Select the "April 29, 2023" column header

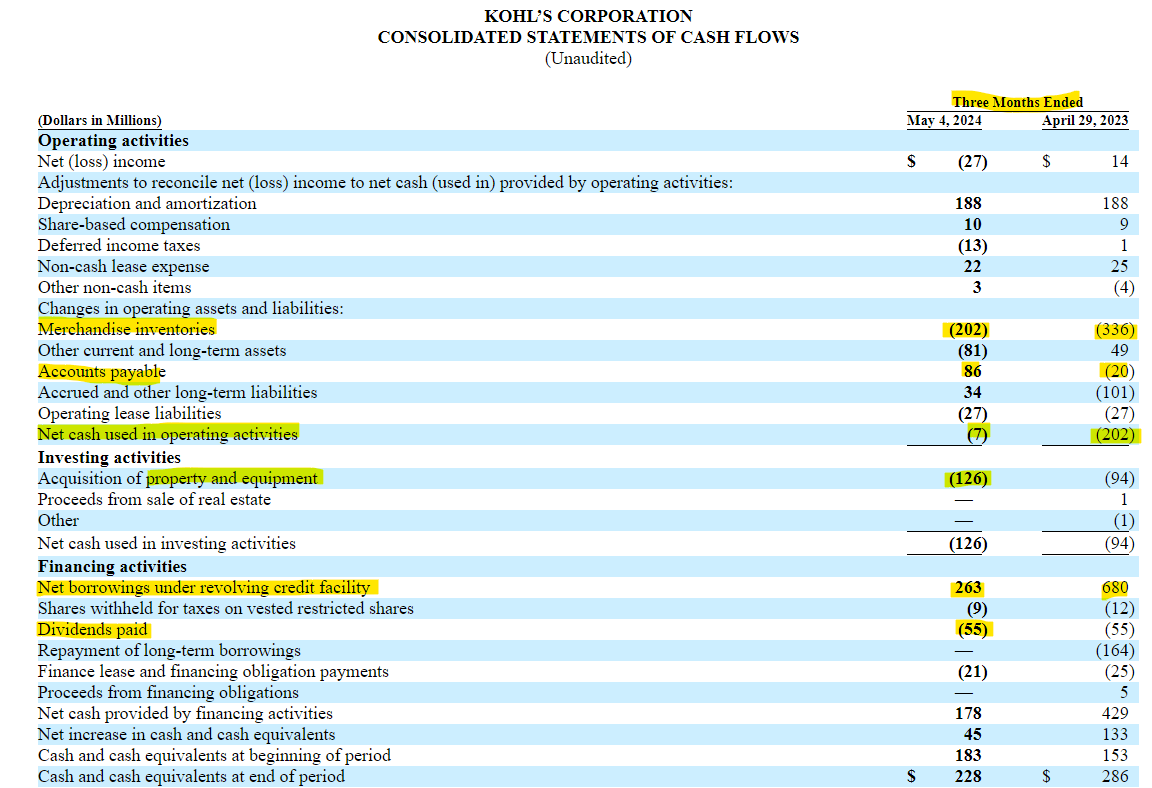pyautogui.click(x=1085, y=119)
